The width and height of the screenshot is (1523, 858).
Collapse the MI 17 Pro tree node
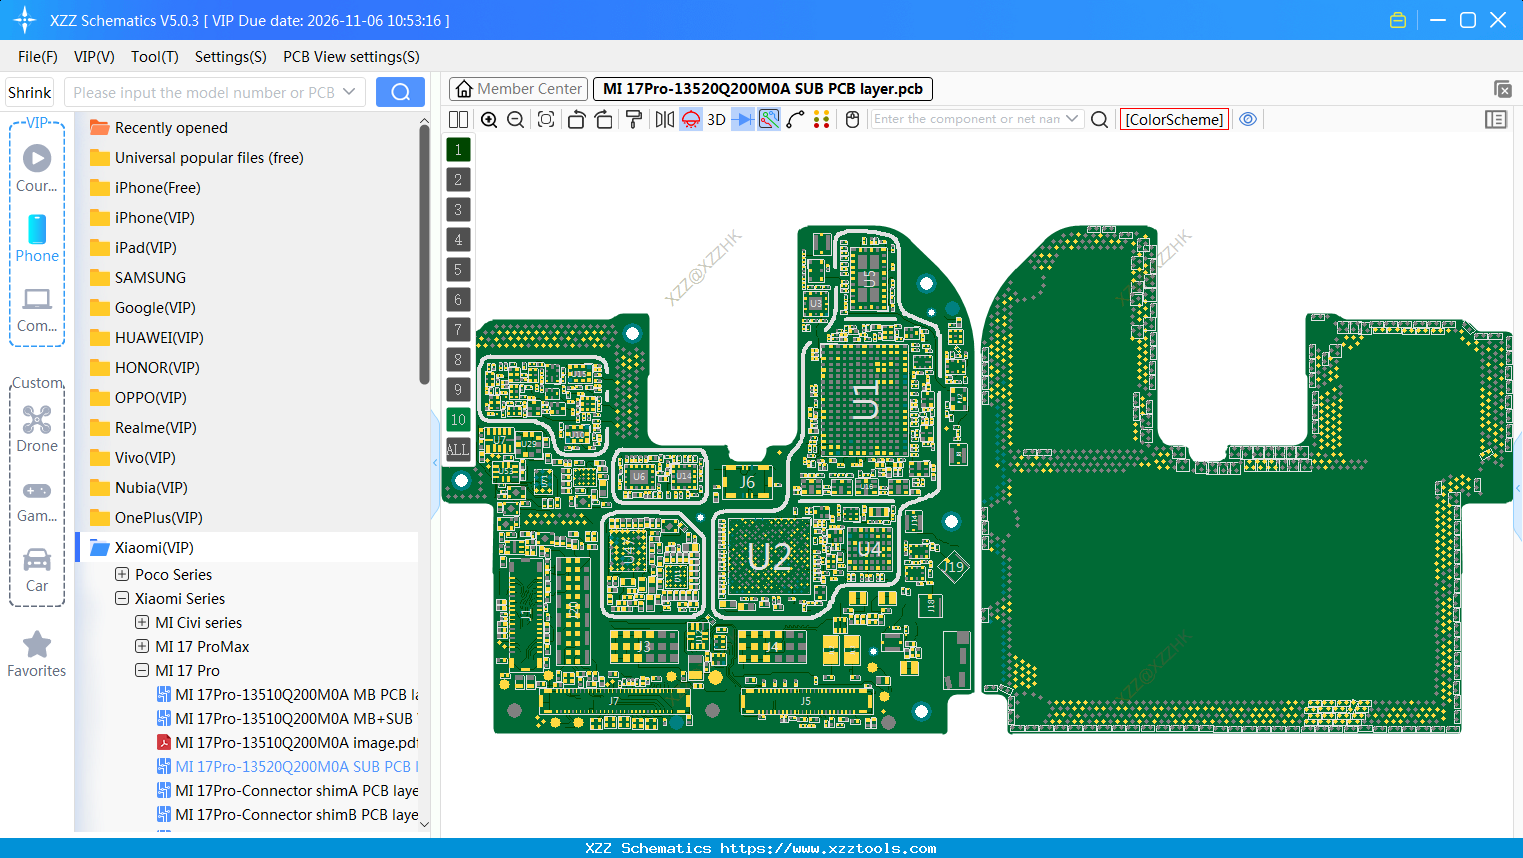pos(142,671)
